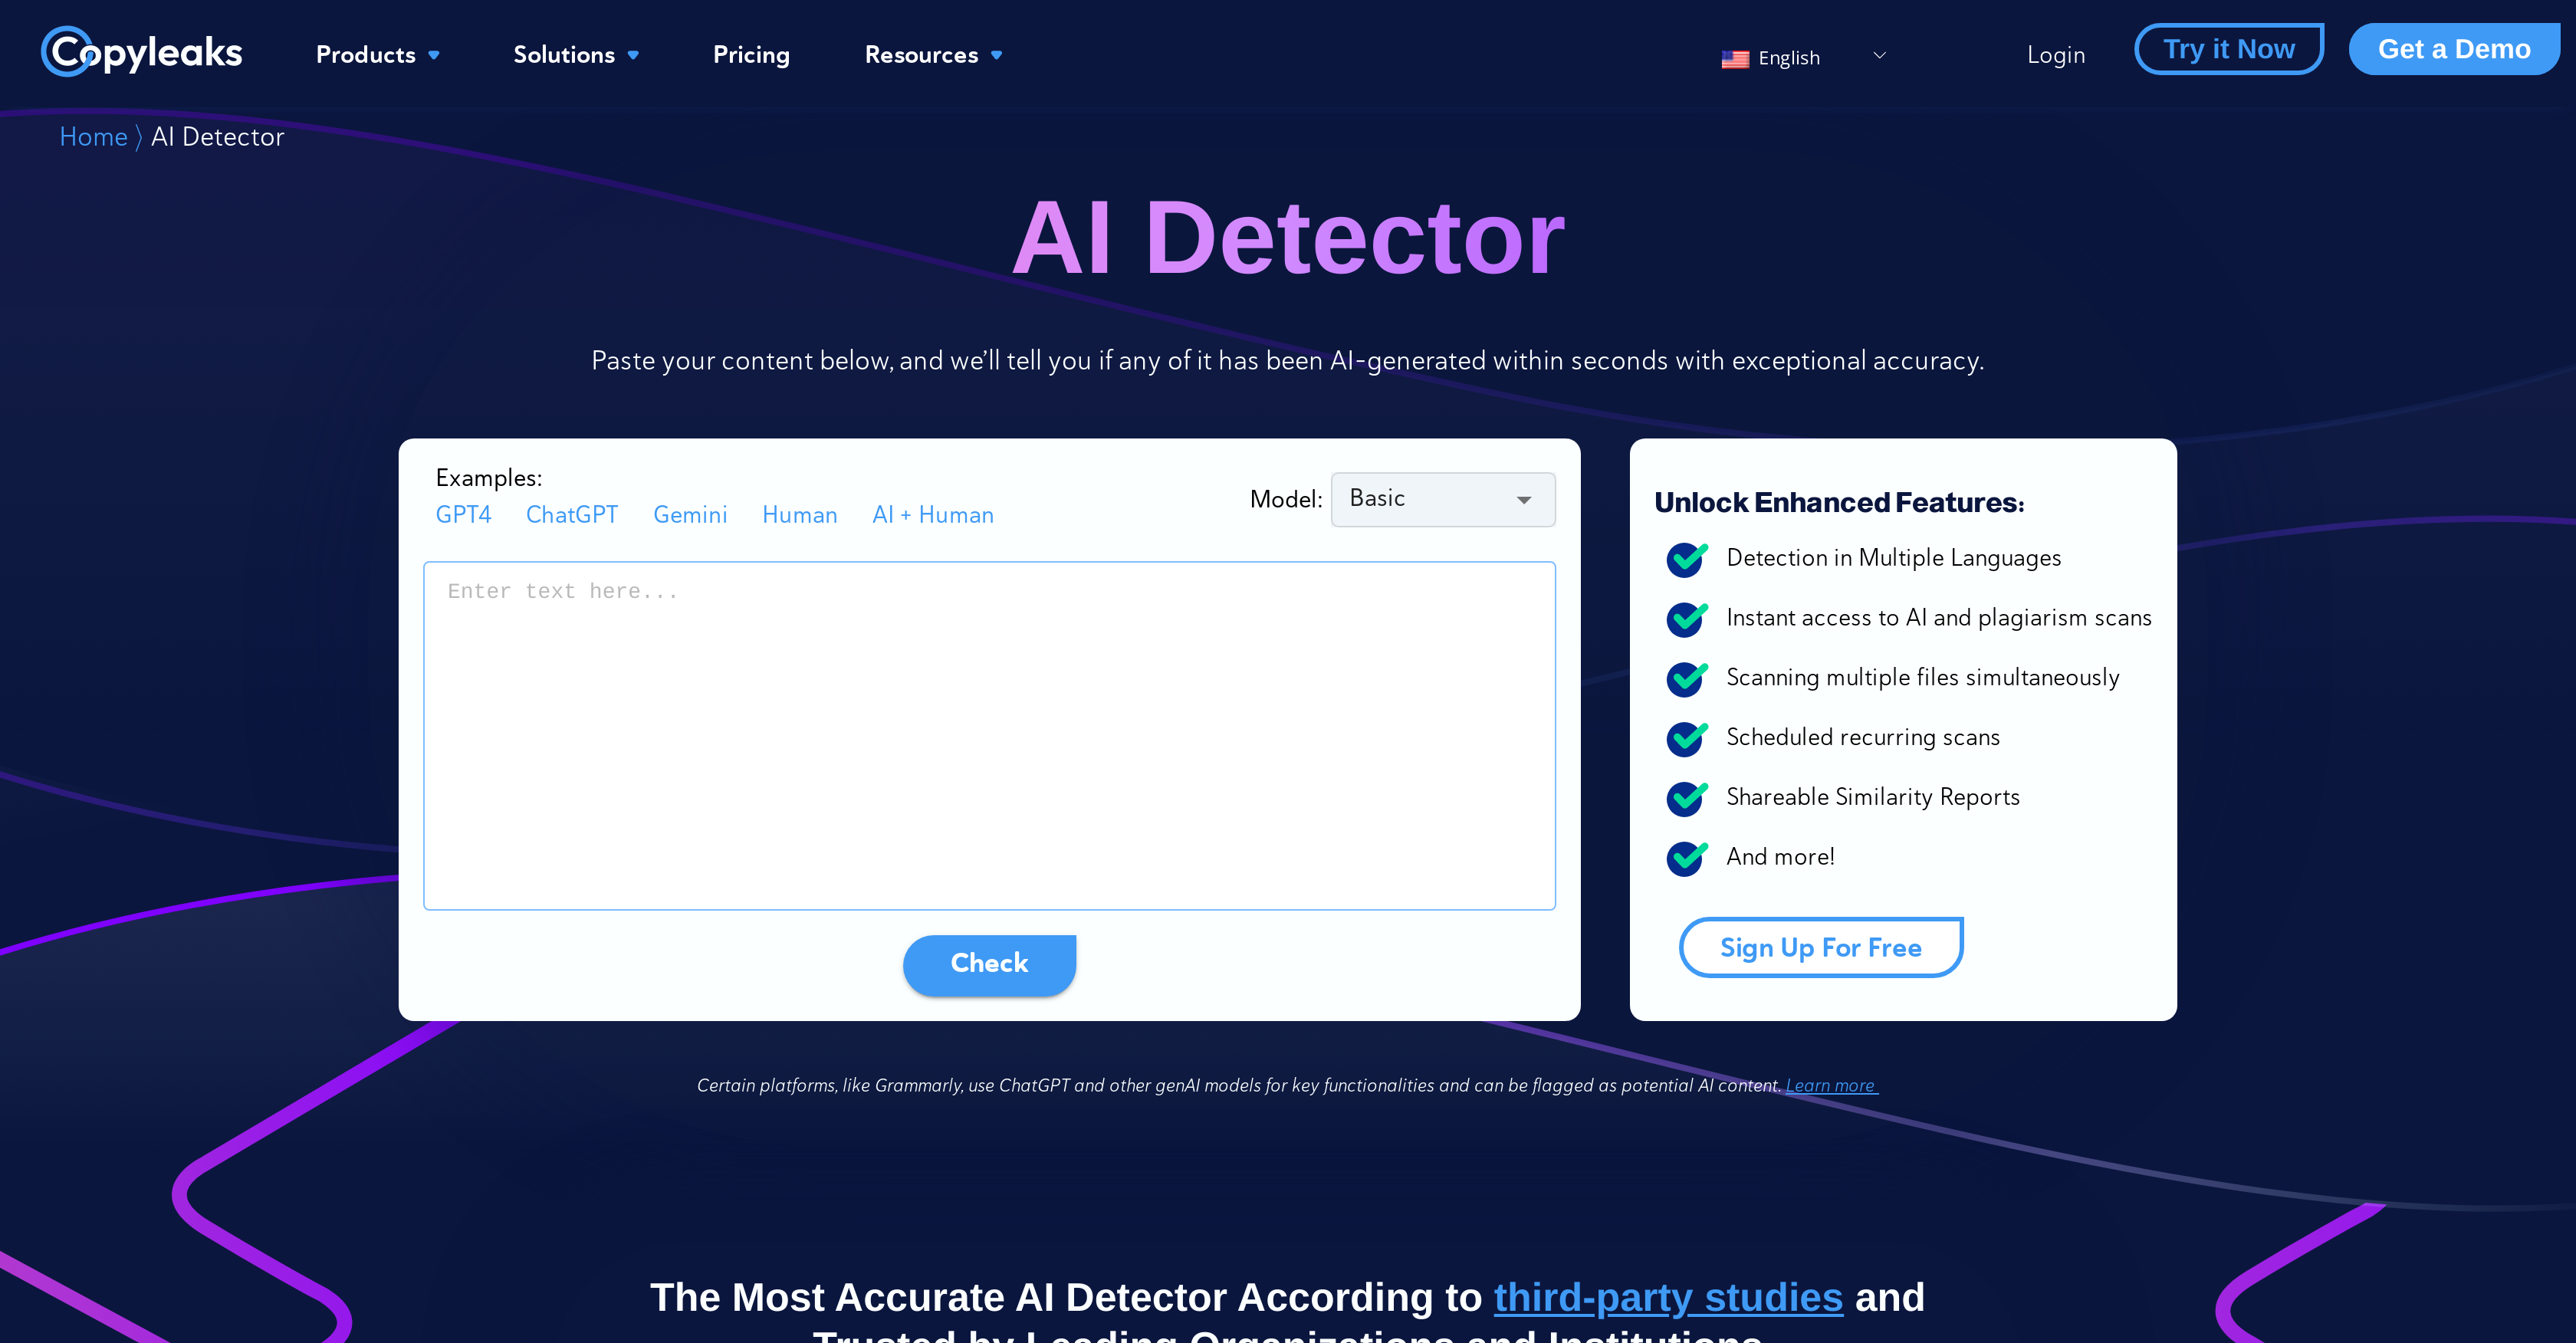Click the GPT4 example link
This screenshot has height=1343, width=2576.
pyautogui.click(x=462, y=513)
